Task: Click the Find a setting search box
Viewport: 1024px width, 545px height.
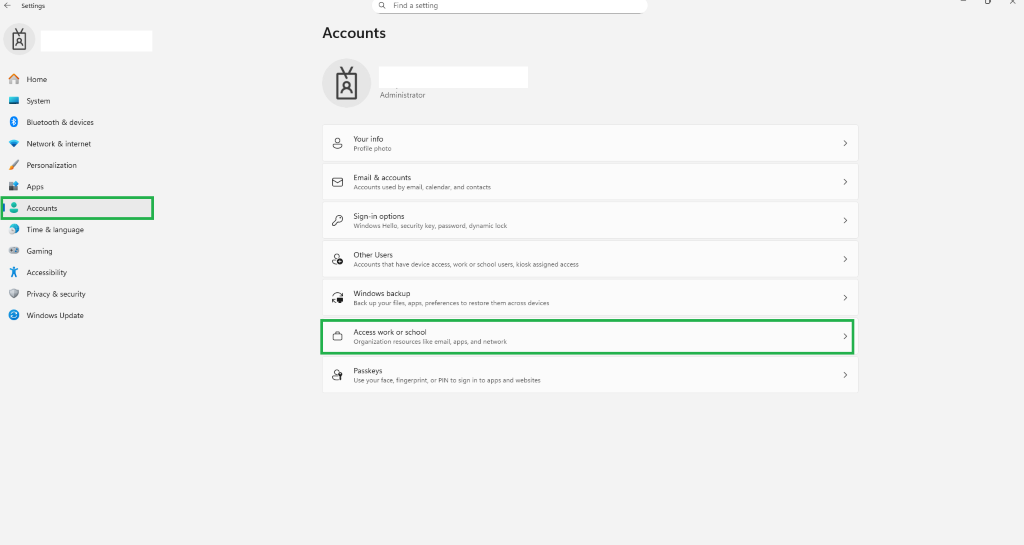Action: pos(509,5)
